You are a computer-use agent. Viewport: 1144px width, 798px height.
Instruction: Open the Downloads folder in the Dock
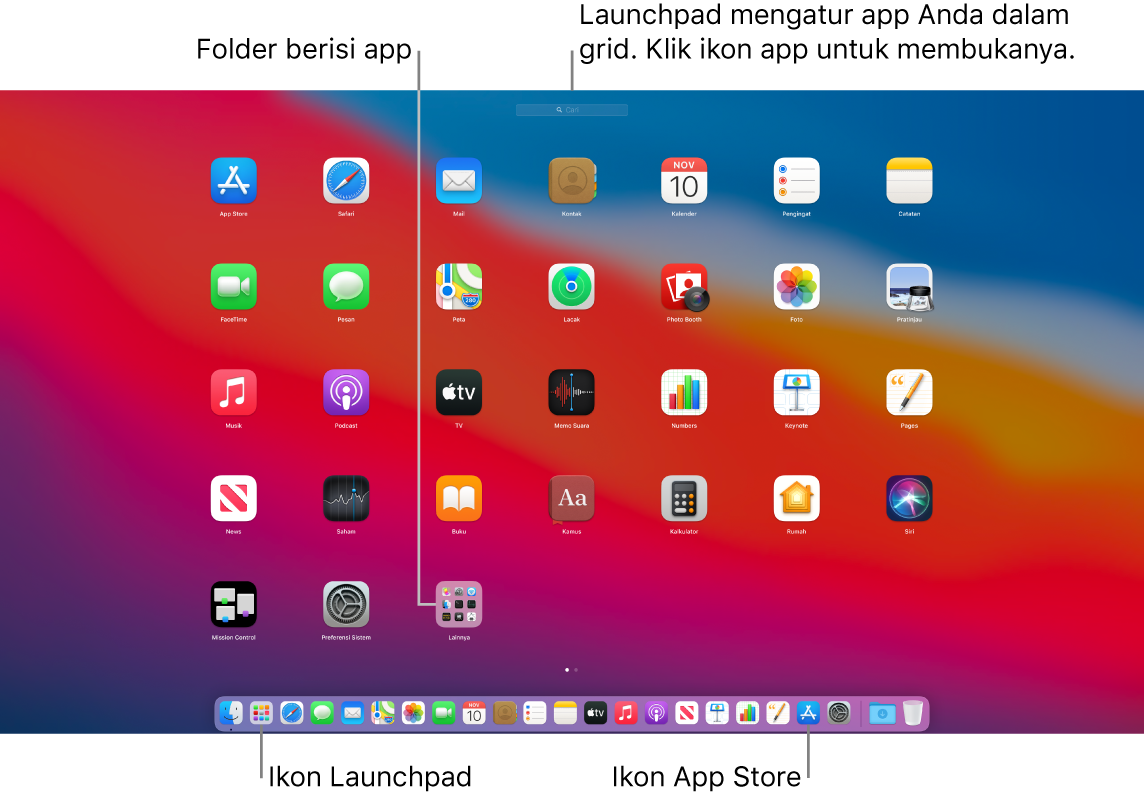click(x=882, y=713)
